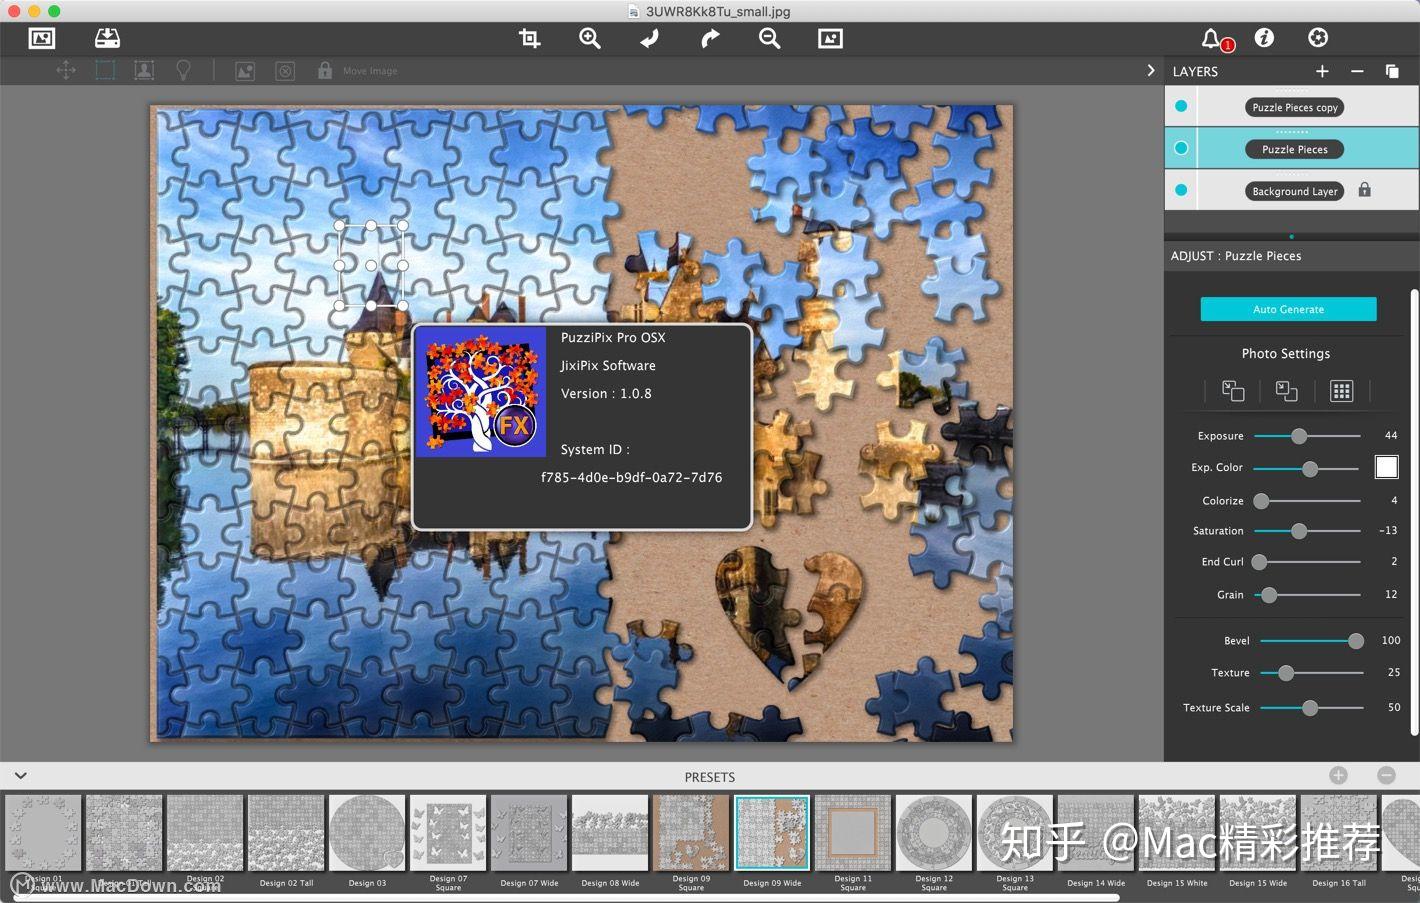Viewport: 1420px width, 903px height.
Task: Click the add image tool icon
Action: [245, 71]
